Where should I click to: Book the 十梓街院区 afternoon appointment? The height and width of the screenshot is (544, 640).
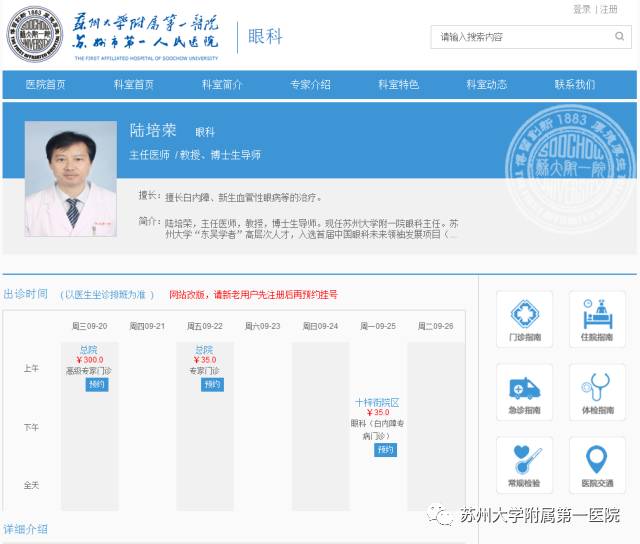click(385, 450)
